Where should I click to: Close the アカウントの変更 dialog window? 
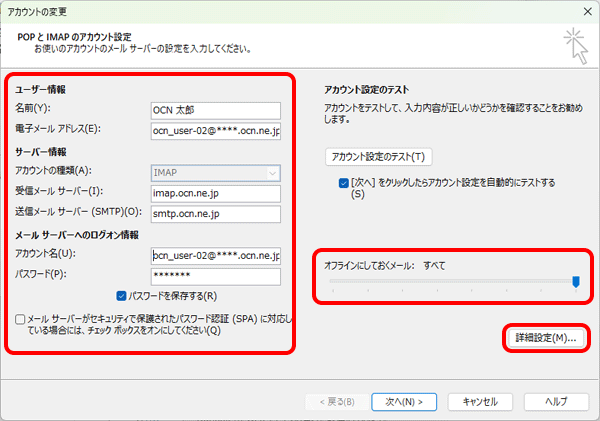[x=583, y=9]
